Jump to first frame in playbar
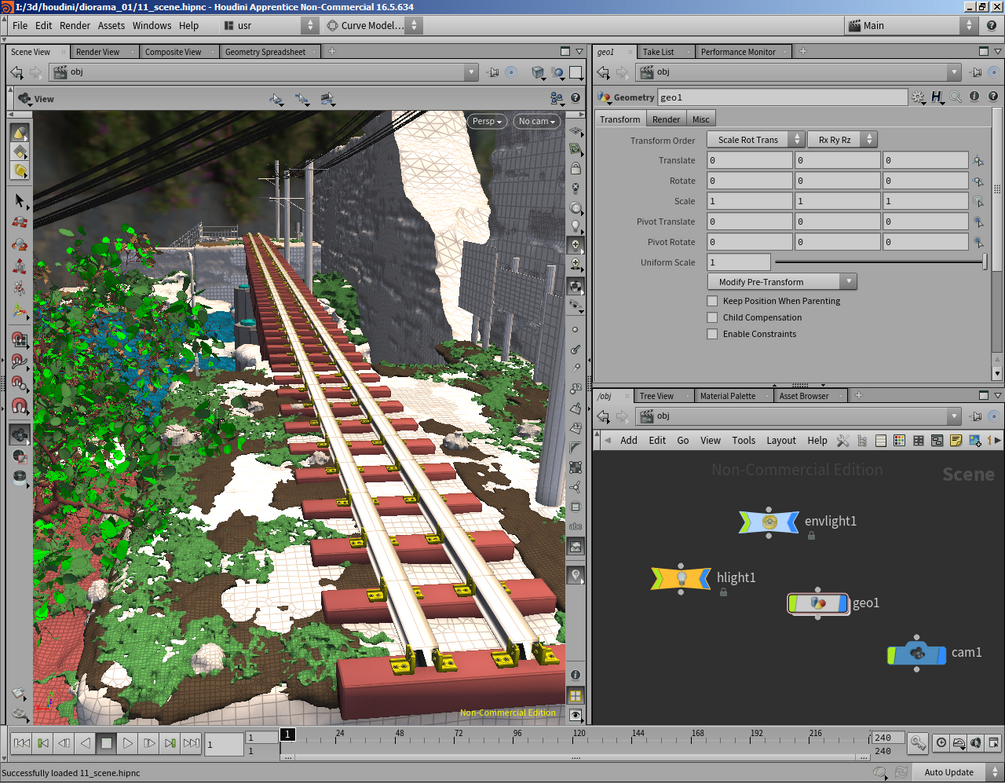This screenshot has width=1005, height=784. [21, 744]
